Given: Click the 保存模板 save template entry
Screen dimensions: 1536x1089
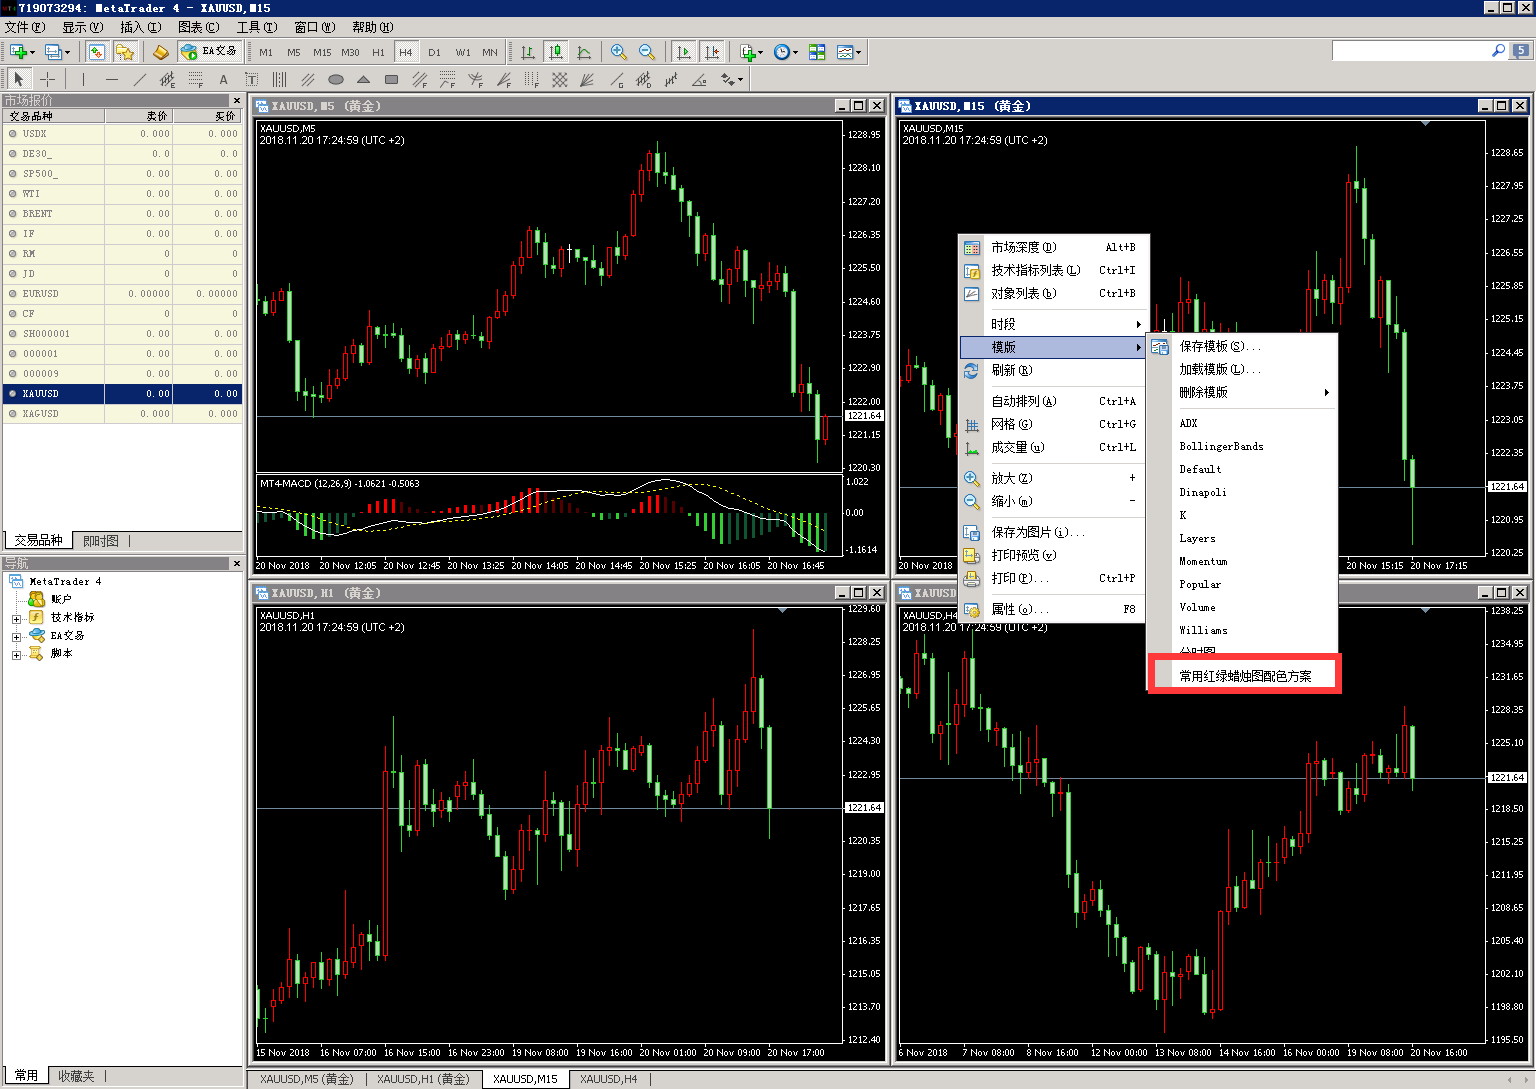Looking at the screenshot, I should tap(1219, 346).
